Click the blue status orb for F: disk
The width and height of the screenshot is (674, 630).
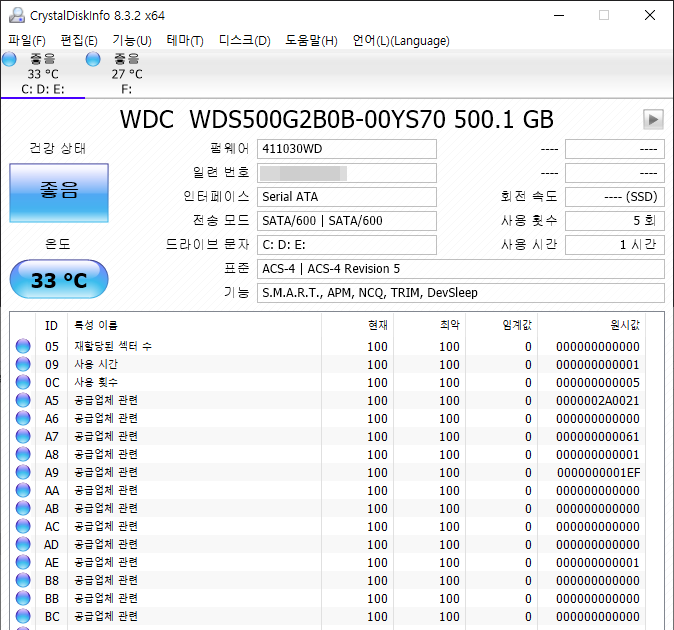click(x=93, y=59)
